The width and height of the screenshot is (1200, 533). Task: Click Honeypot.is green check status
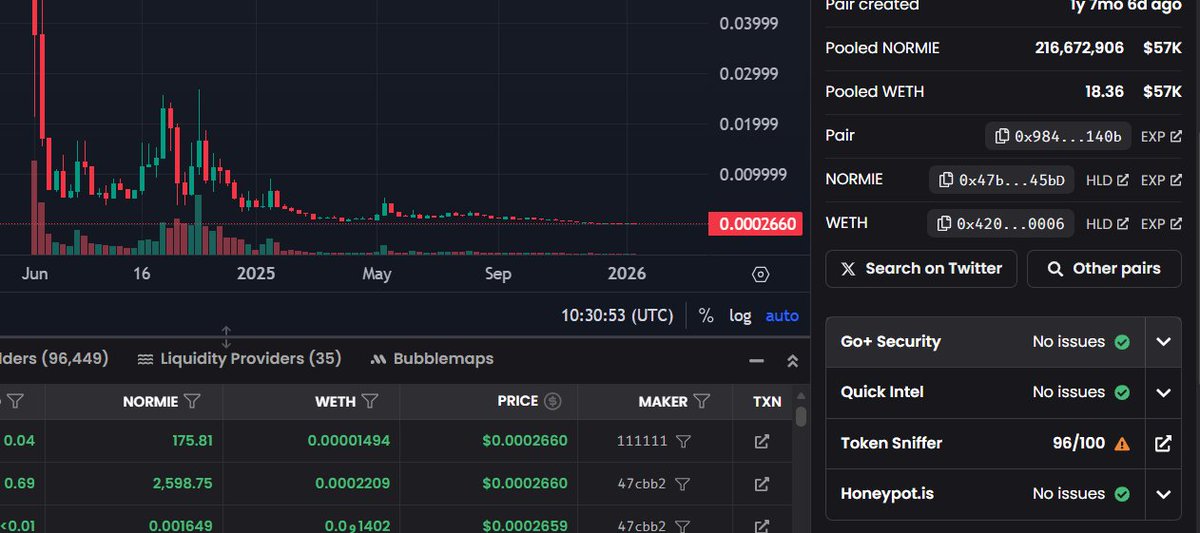click(x=1122, y=494)
